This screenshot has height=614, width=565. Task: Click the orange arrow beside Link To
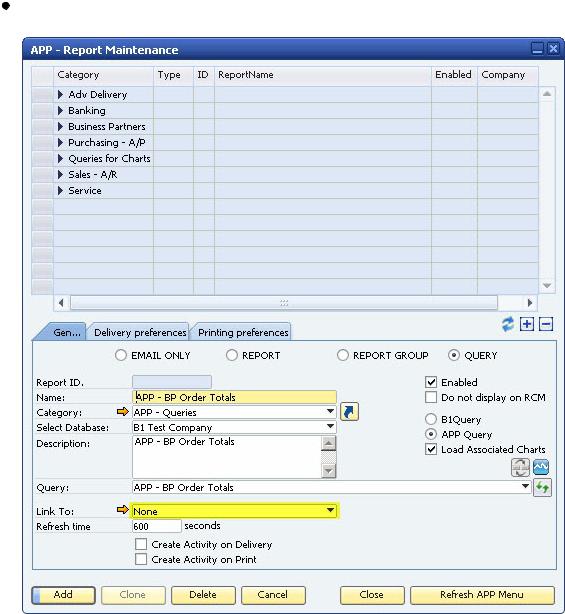coord(123,510)
